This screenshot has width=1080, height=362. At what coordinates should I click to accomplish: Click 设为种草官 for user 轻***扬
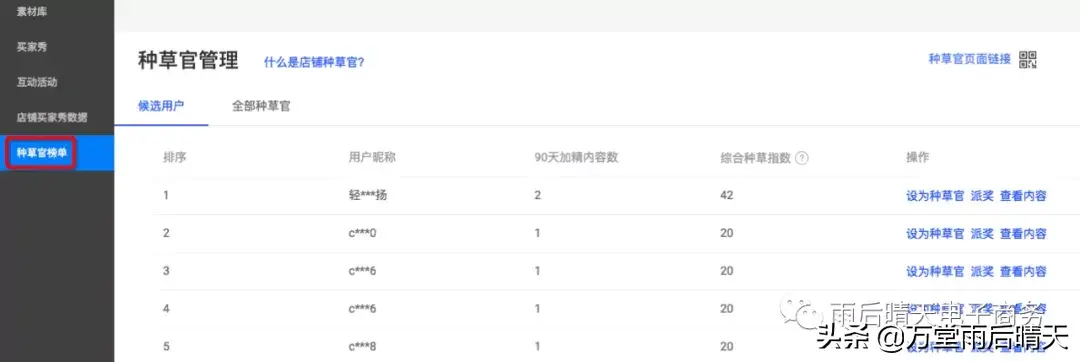coord(935,195)
